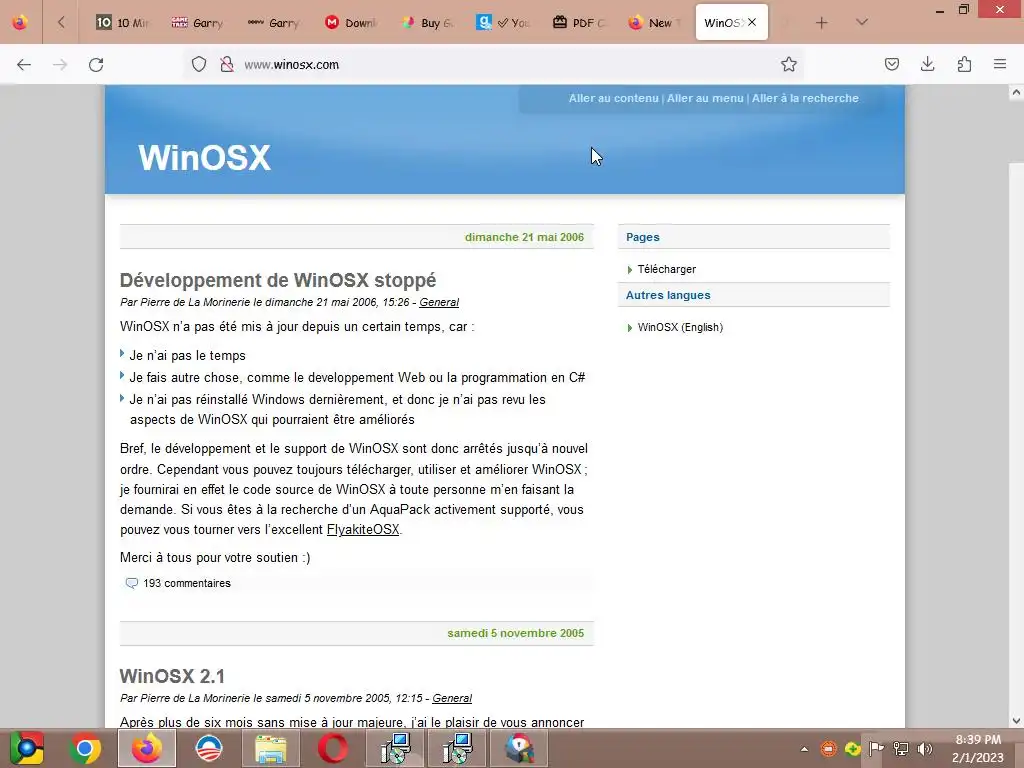This screenshot has height=768, width=1024.
Task: Close the WinOSX tab
Action: [x=752, y=22]
